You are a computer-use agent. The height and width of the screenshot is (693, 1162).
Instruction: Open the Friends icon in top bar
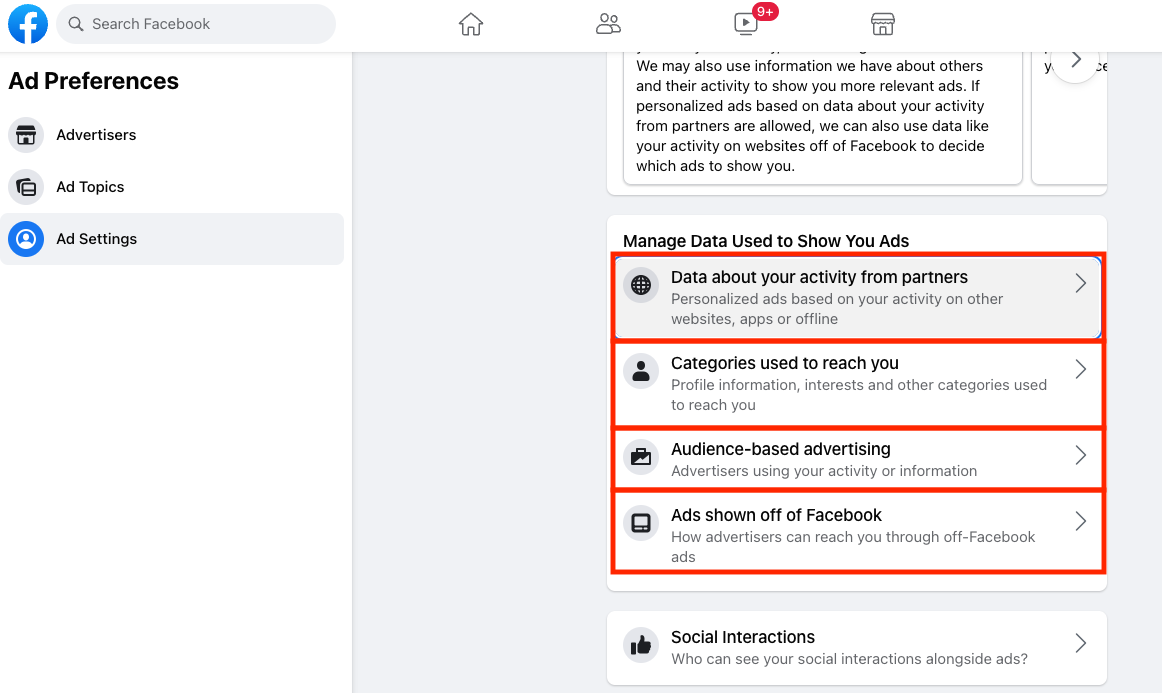(x=608, y=24)
